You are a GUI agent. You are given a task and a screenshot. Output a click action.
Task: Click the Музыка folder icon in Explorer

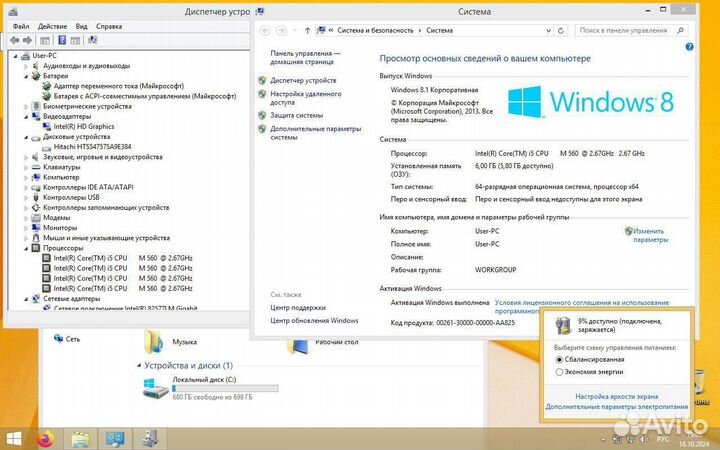(154, 342)
